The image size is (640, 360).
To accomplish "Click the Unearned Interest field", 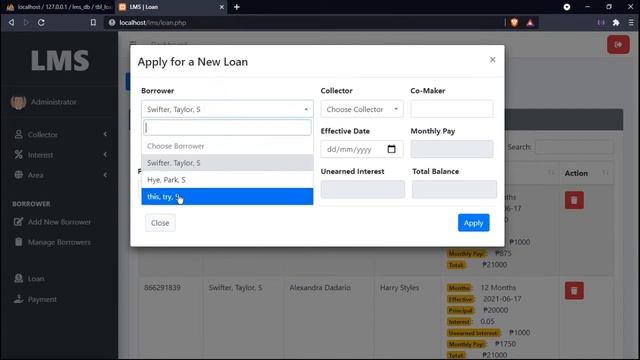I will point(362,189).
